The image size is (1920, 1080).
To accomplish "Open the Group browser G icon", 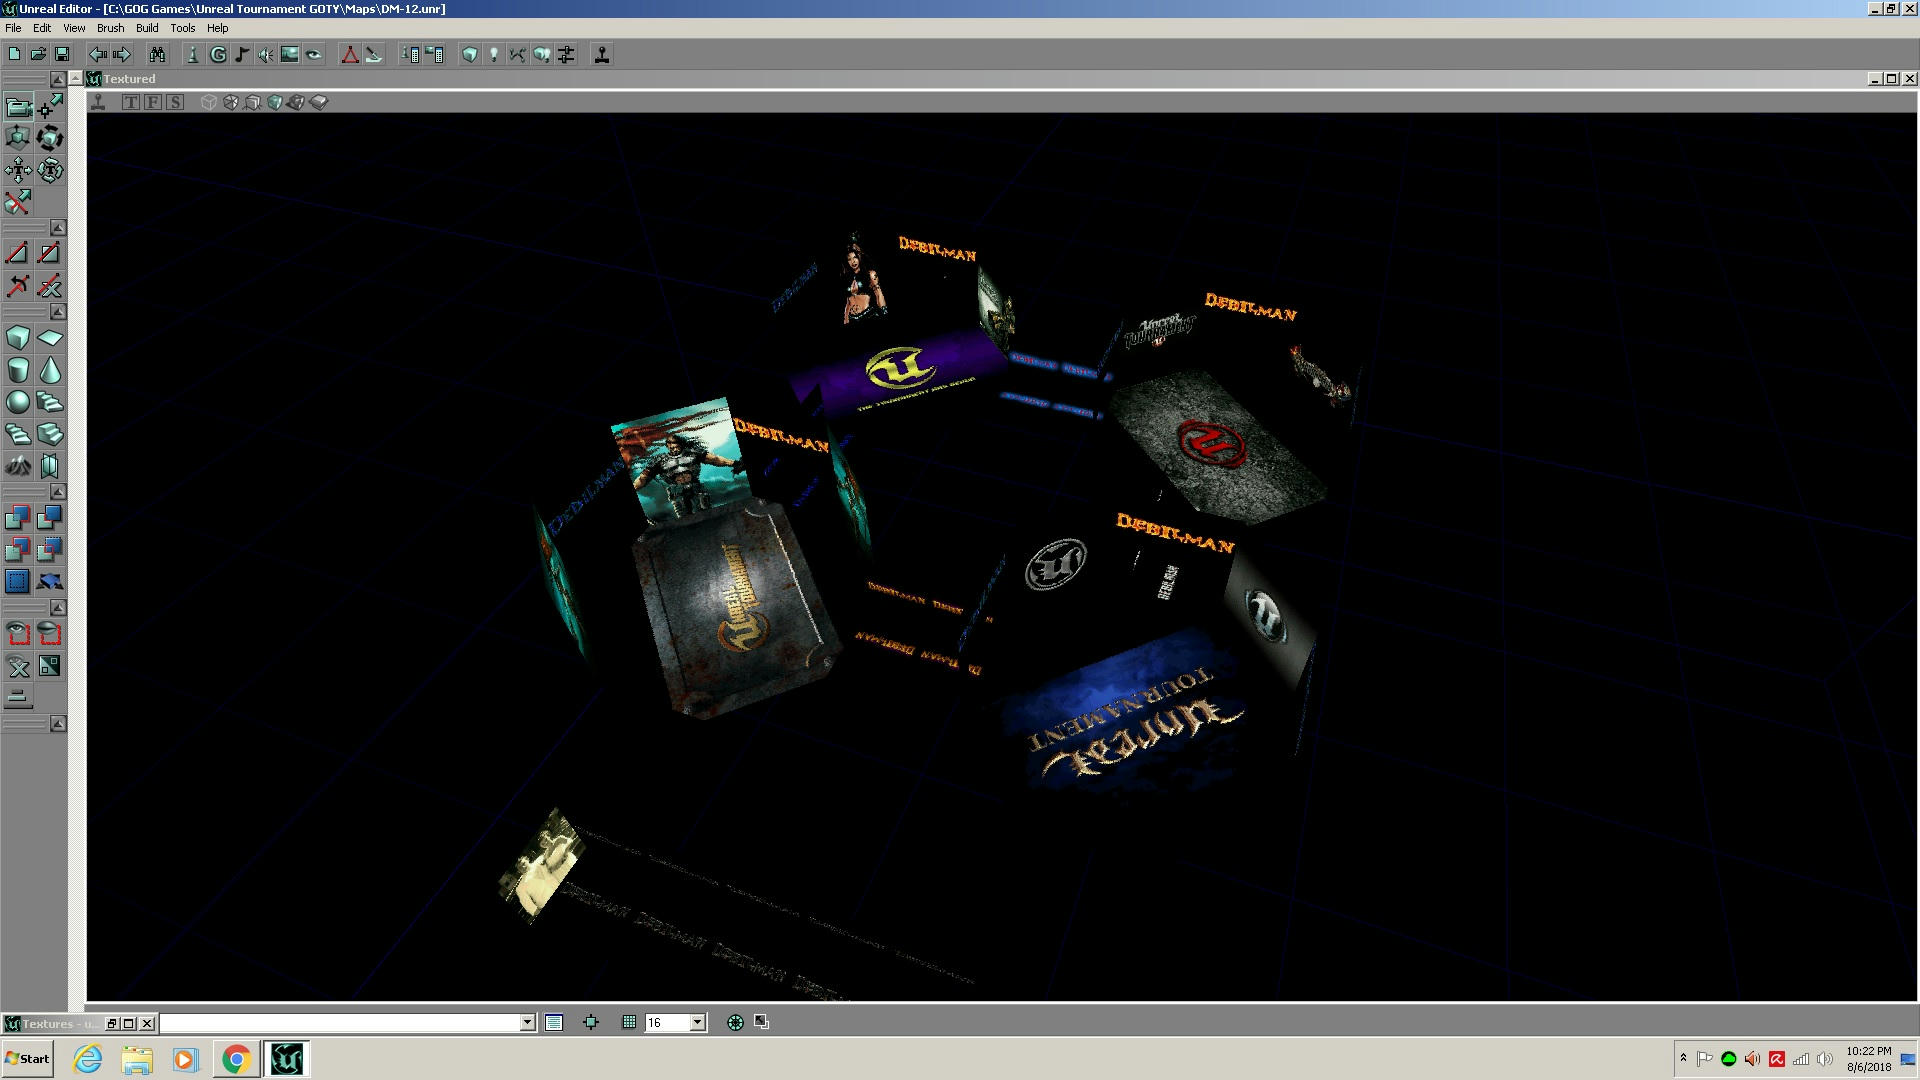I will pos(217,54).
